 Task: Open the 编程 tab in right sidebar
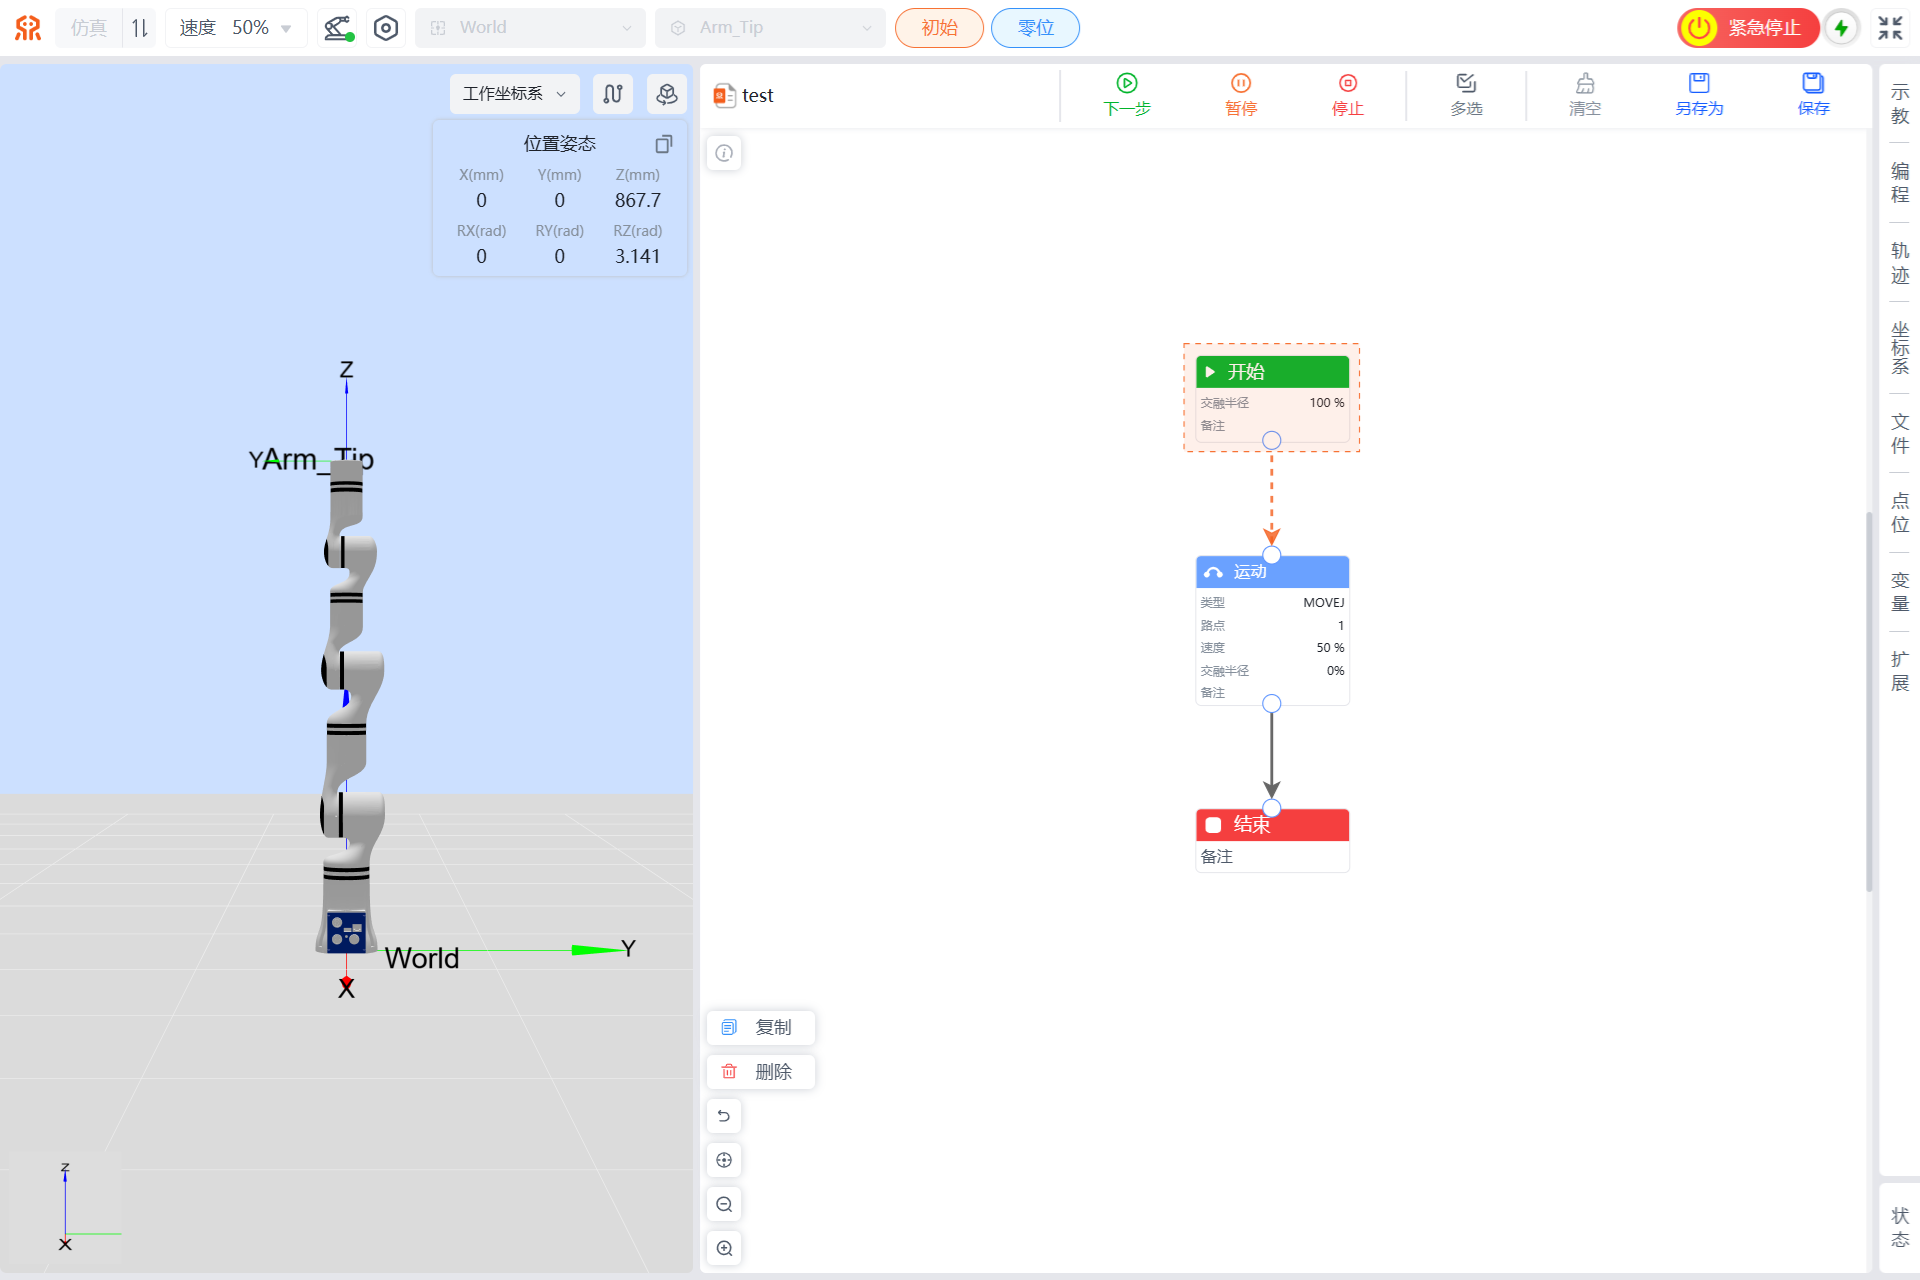(x=1899, y=183)
